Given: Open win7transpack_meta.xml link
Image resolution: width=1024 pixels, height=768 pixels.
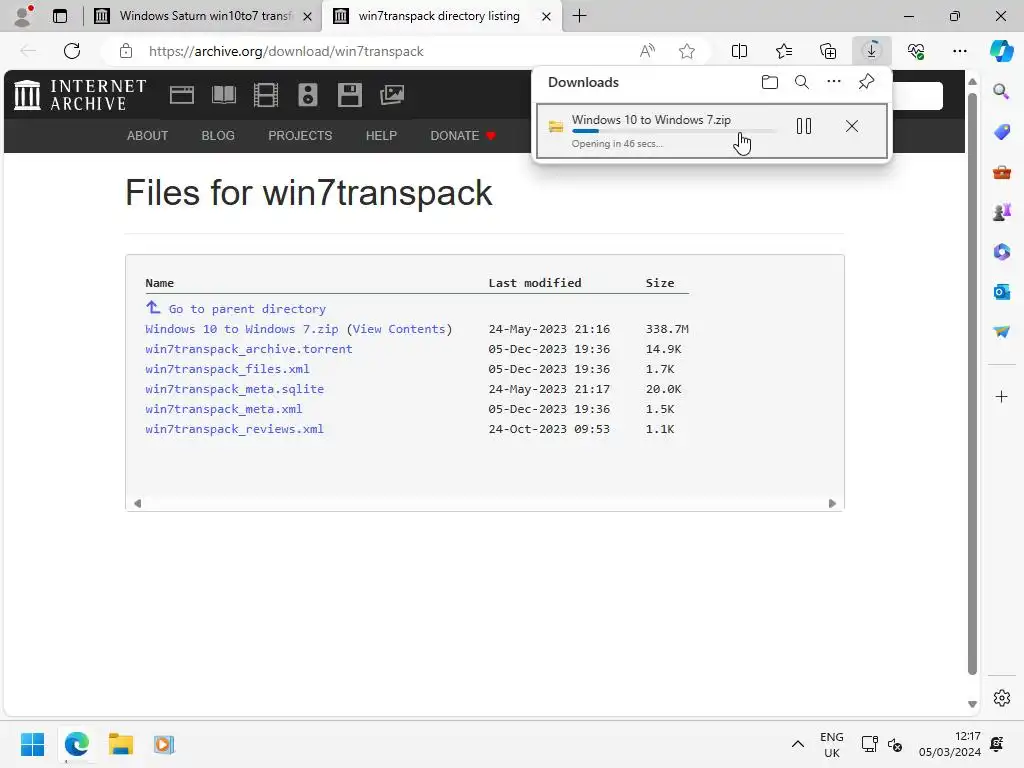Looking at the screenshot, I should (223, 409).
